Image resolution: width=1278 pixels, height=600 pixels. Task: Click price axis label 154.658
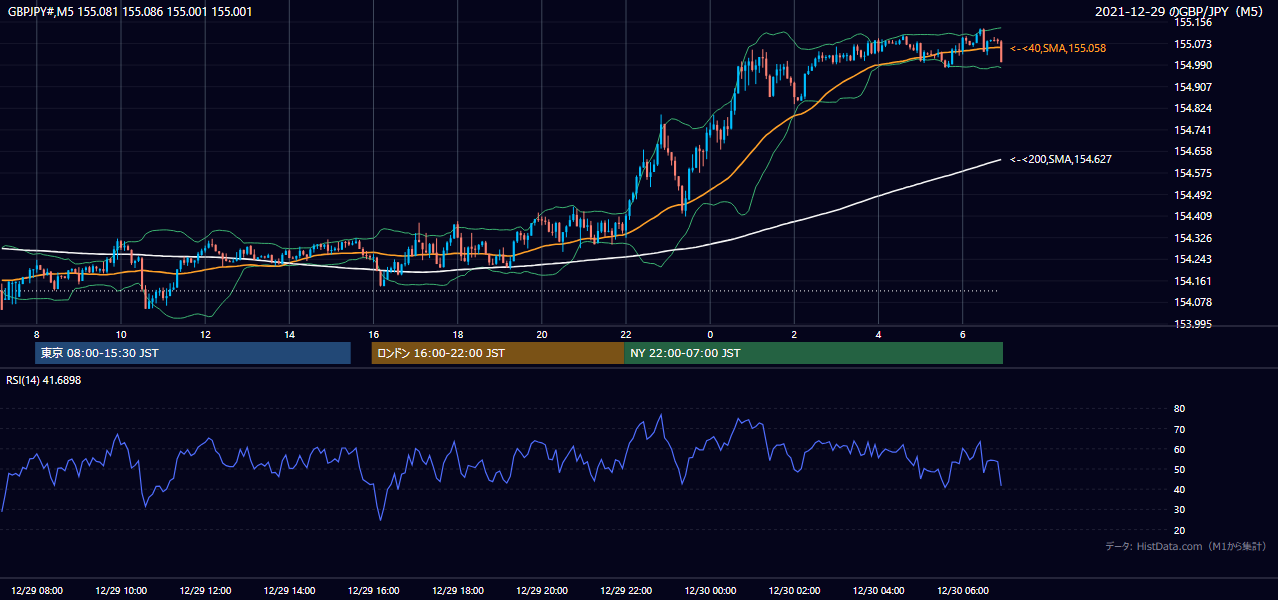click(1194, 151)
